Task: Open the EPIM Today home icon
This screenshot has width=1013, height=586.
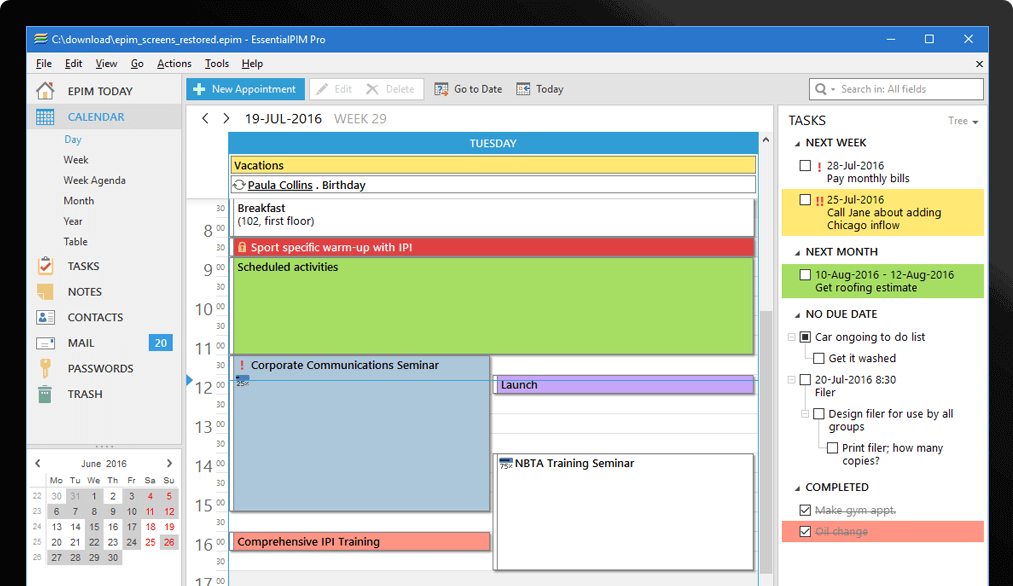Action: pyautogui.click(x=45, y=90)
